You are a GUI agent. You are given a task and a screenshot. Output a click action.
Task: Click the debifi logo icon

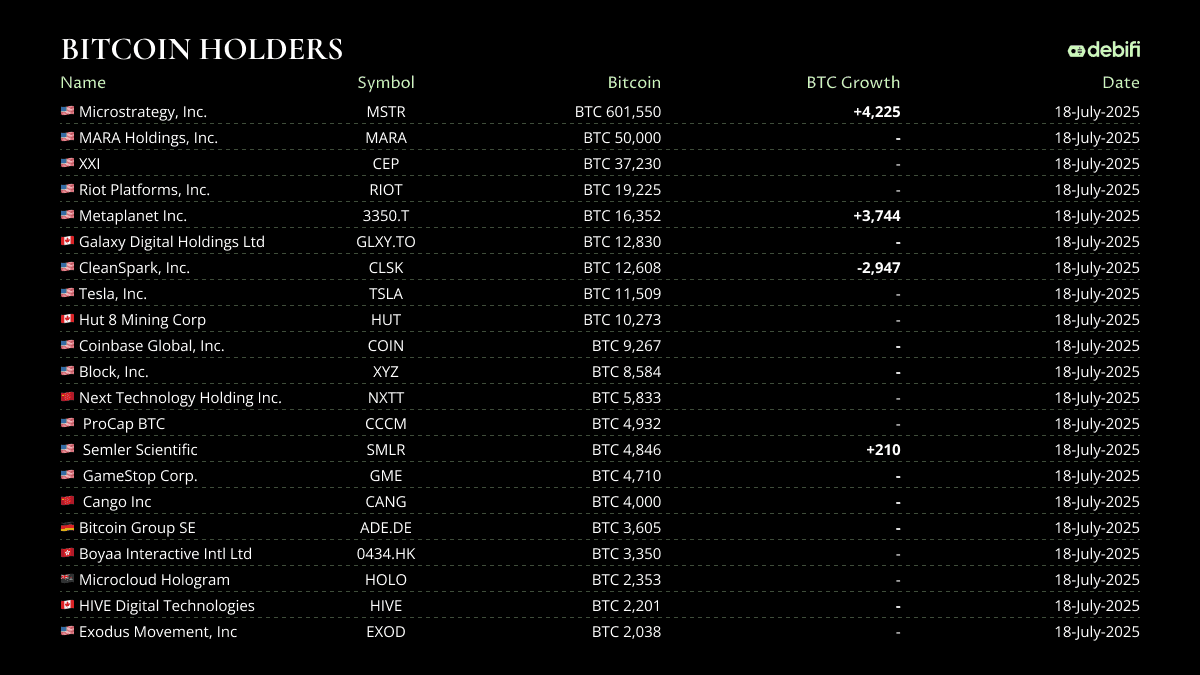point(1076,50)
